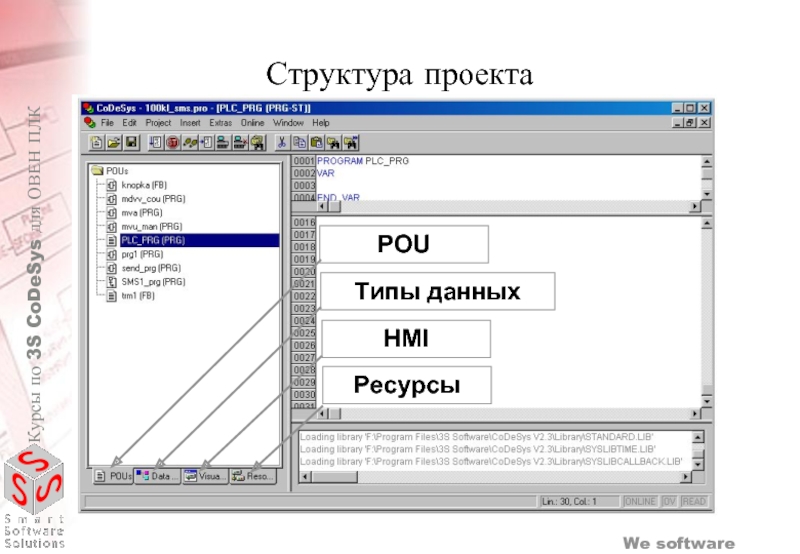Click the OV overwrite status indicator
This screenshot has width=800, height=554.
click(x=669, y=501)
